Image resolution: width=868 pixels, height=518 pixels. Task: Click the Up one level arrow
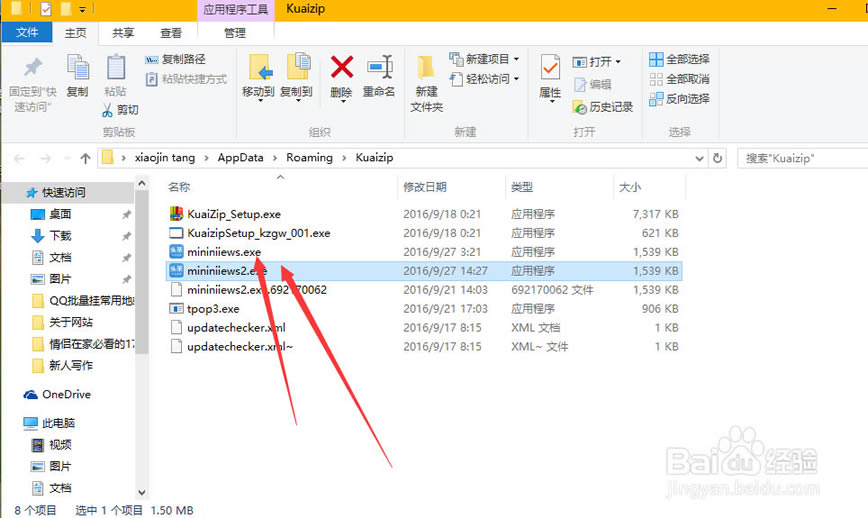[x=85, y=159]
